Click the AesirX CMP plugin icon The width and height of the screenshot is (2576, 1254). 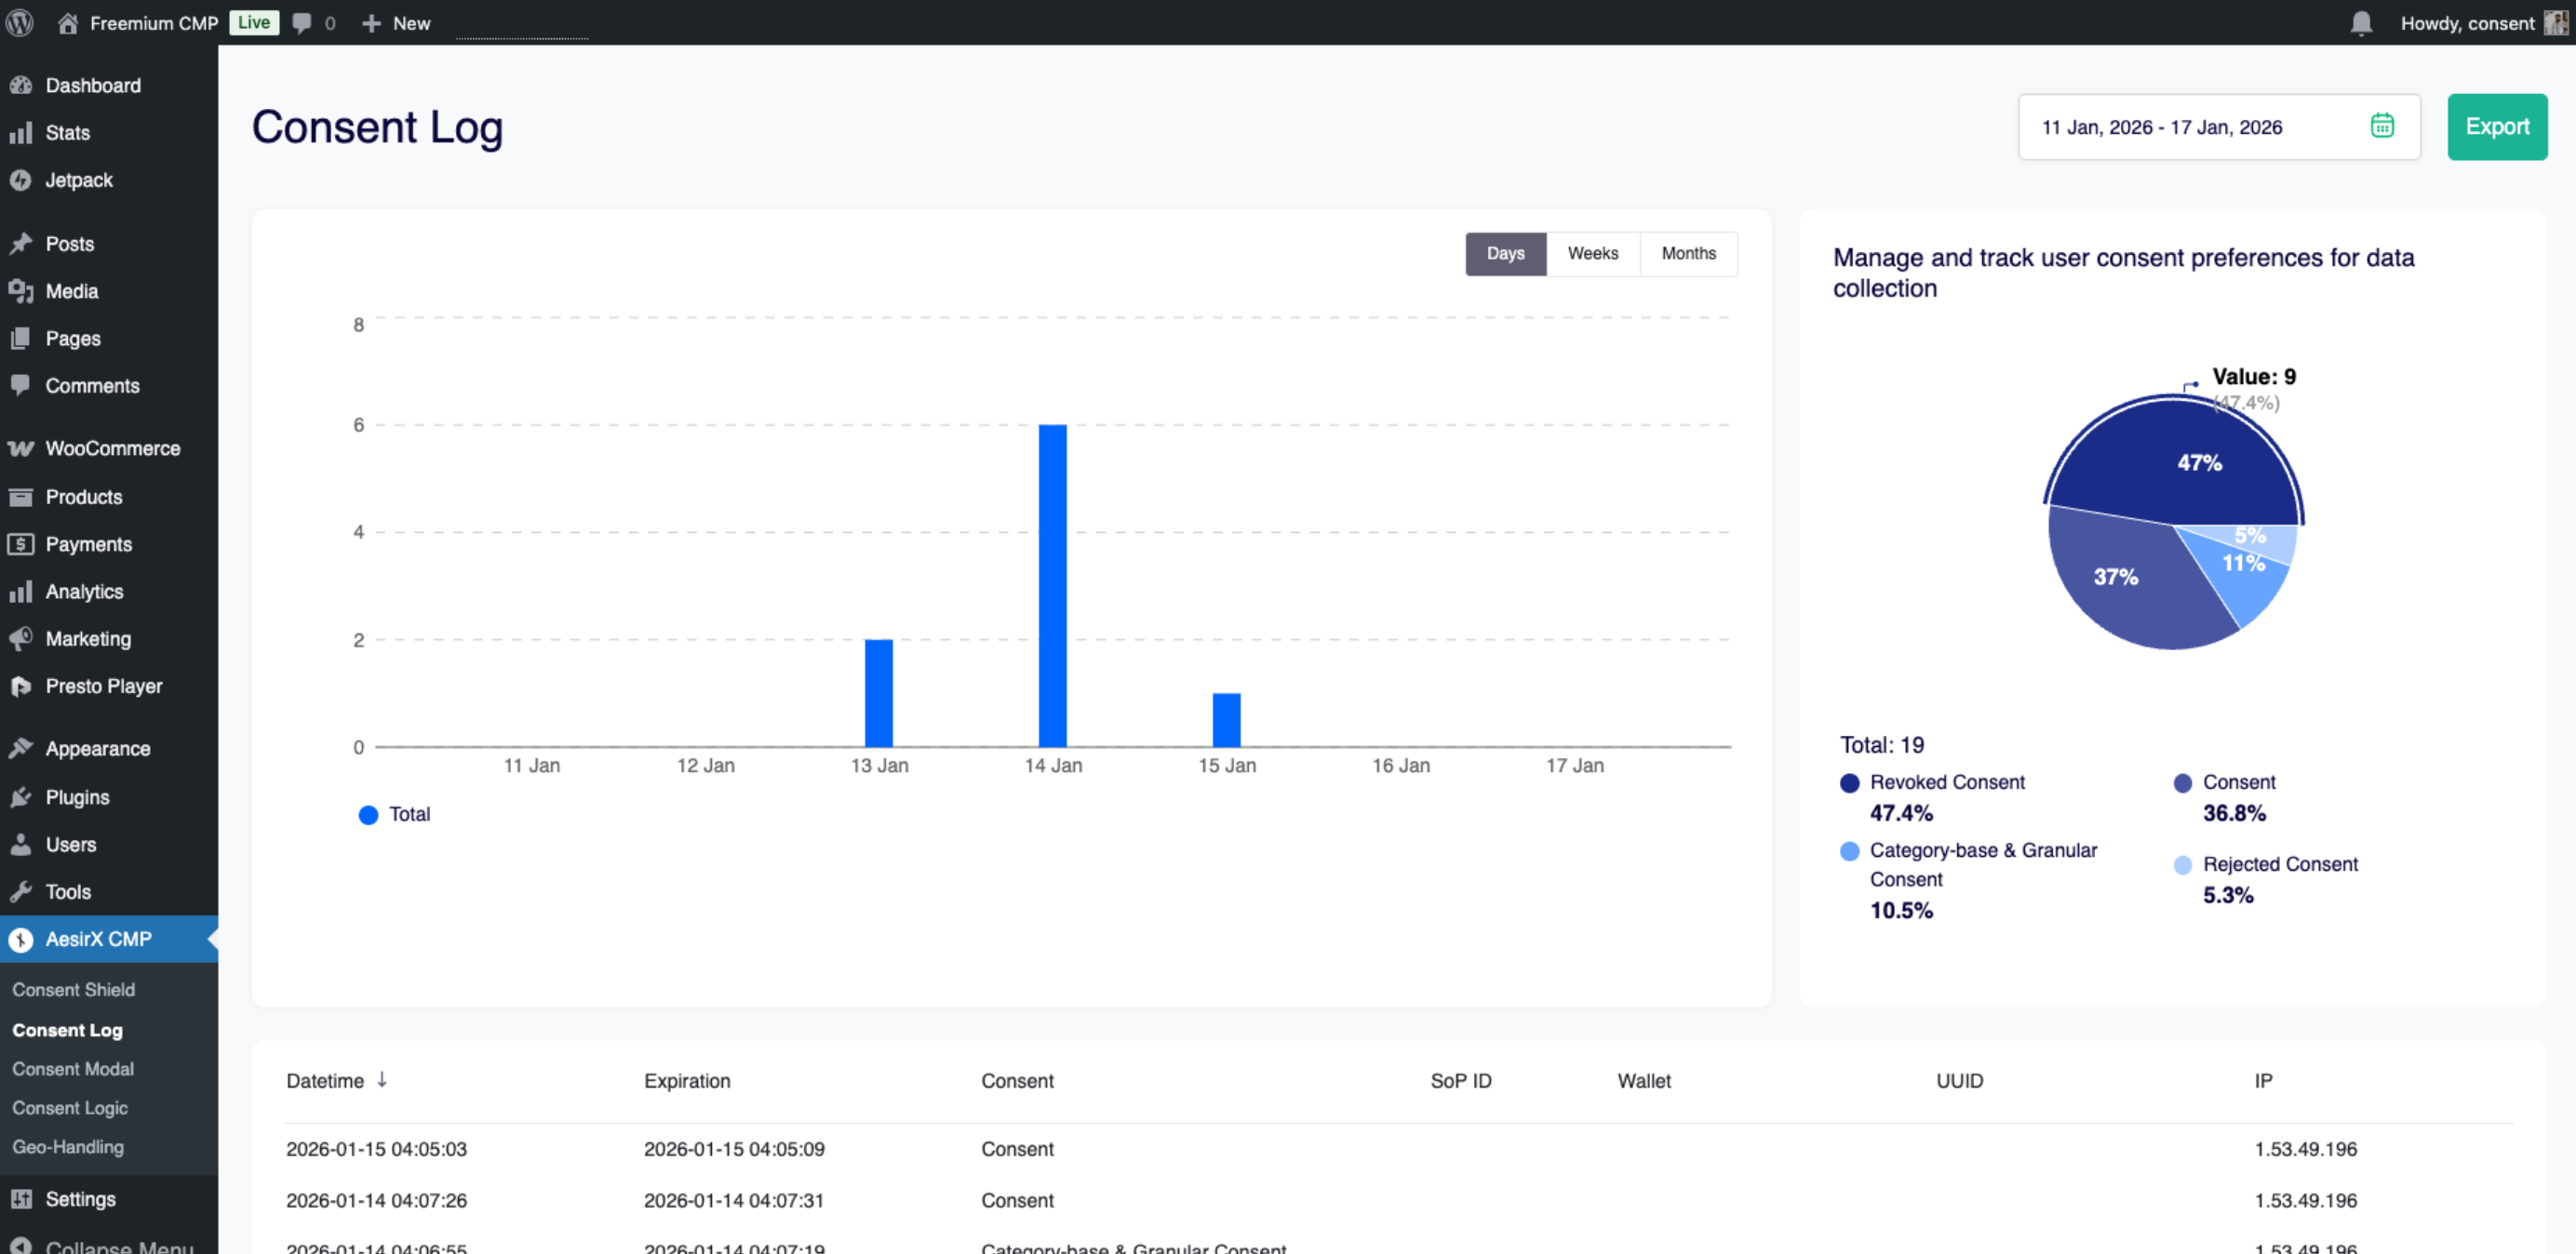[22, 939]
